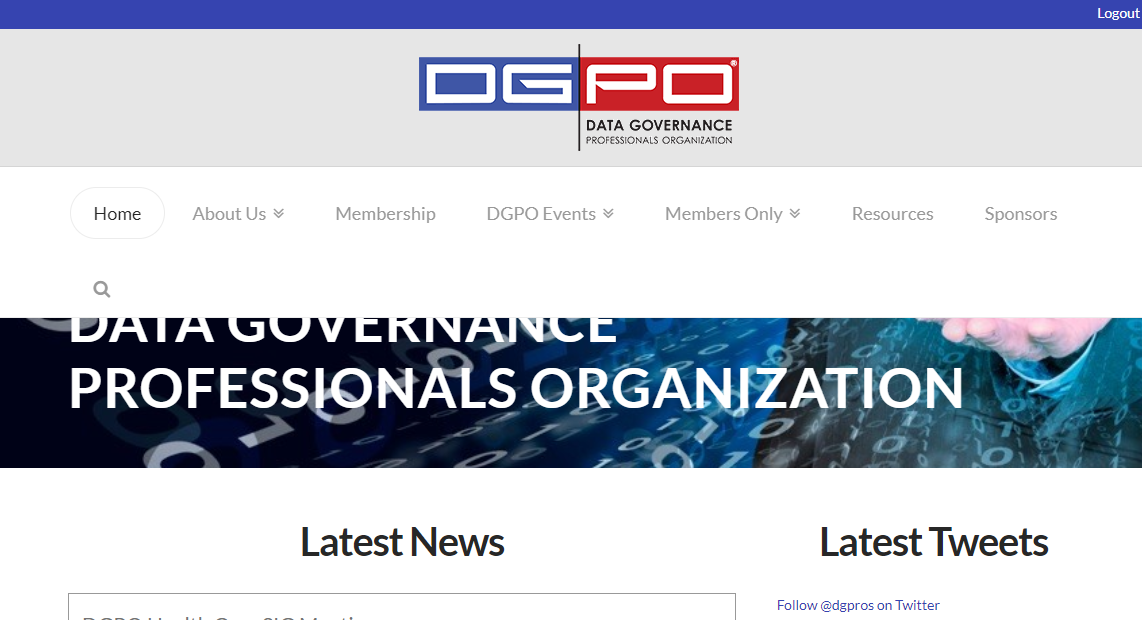The height and width of the screenshot is (620, 1142).
Task: Expand the Members Only chevron arrow
Action: click(x=795, y=213)
